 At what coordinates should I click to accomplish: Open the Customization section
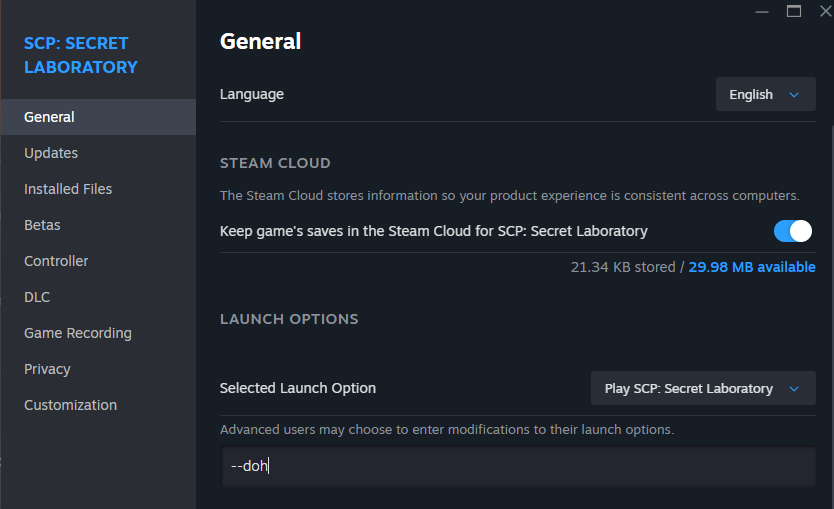70,405
